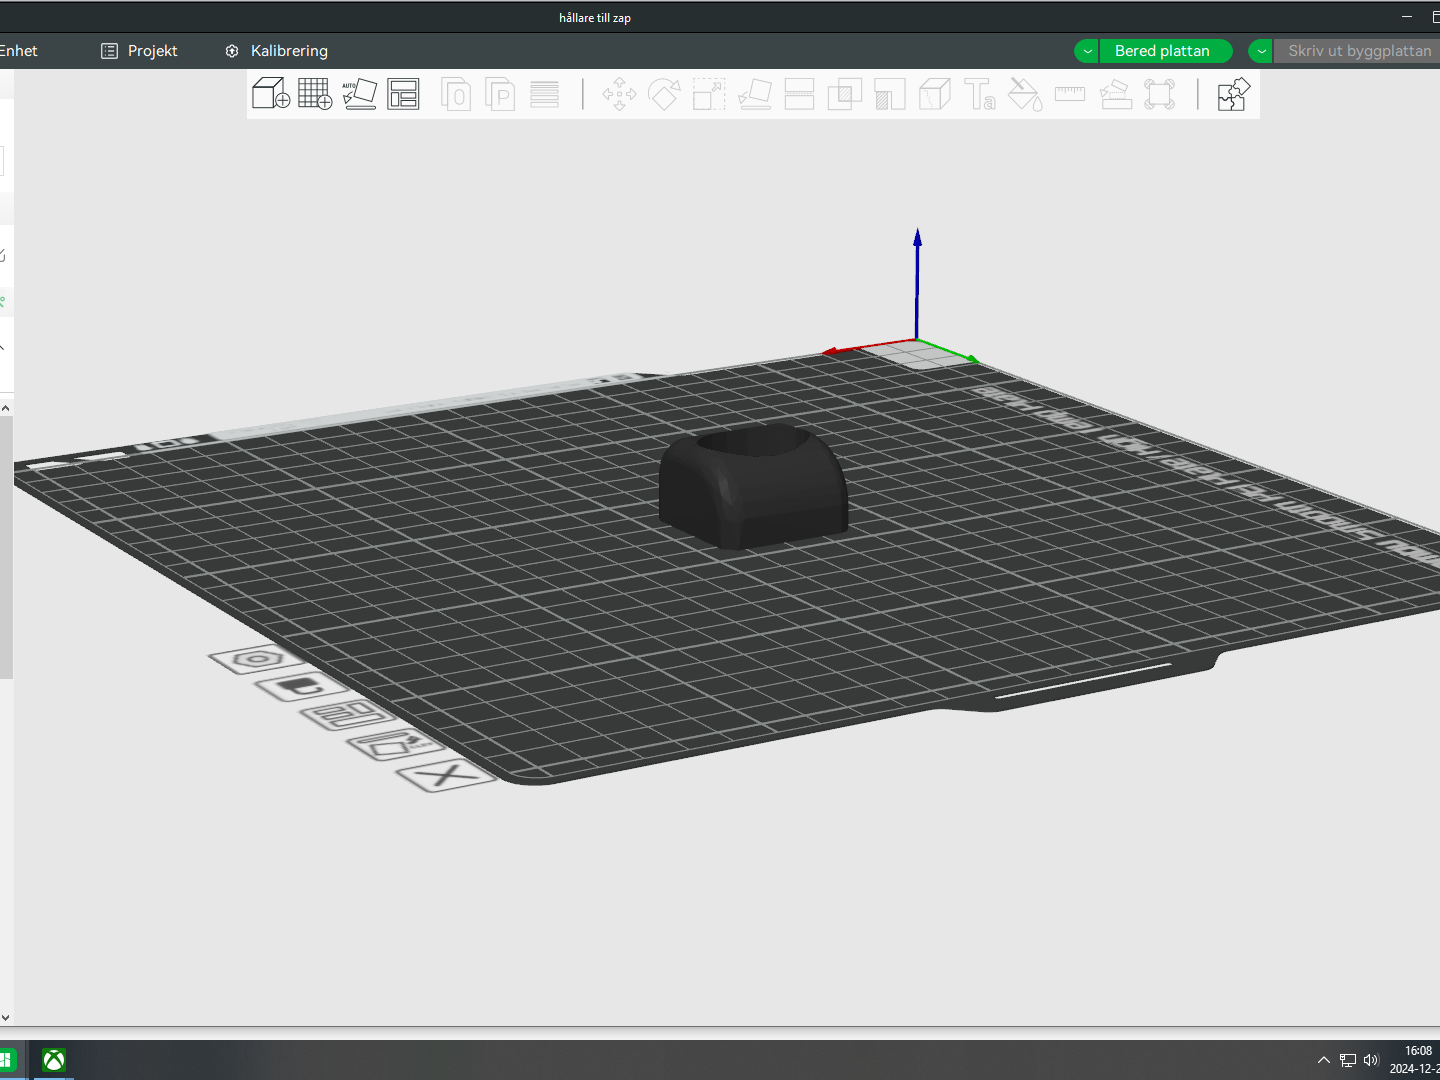Open the Xbox app in taskbar

(x=54, y=1060)
